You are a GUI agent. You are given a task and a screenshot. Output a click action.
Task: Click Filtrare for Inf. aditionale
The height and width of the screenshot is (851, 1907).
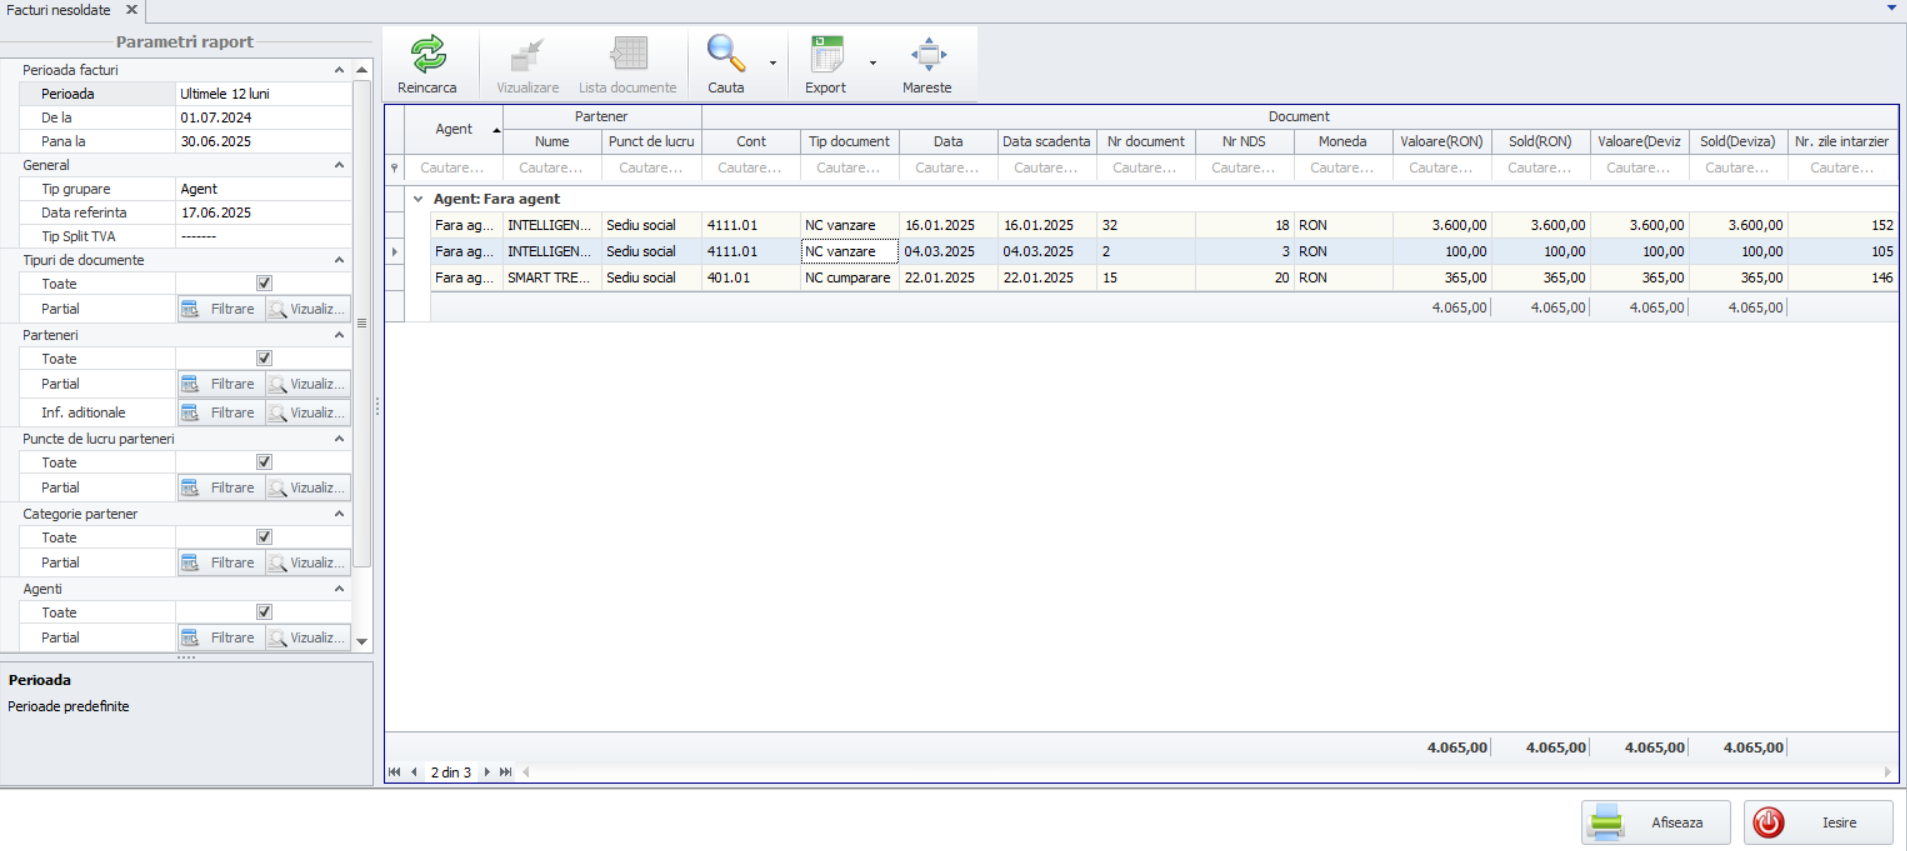click(x=221, y=413)
